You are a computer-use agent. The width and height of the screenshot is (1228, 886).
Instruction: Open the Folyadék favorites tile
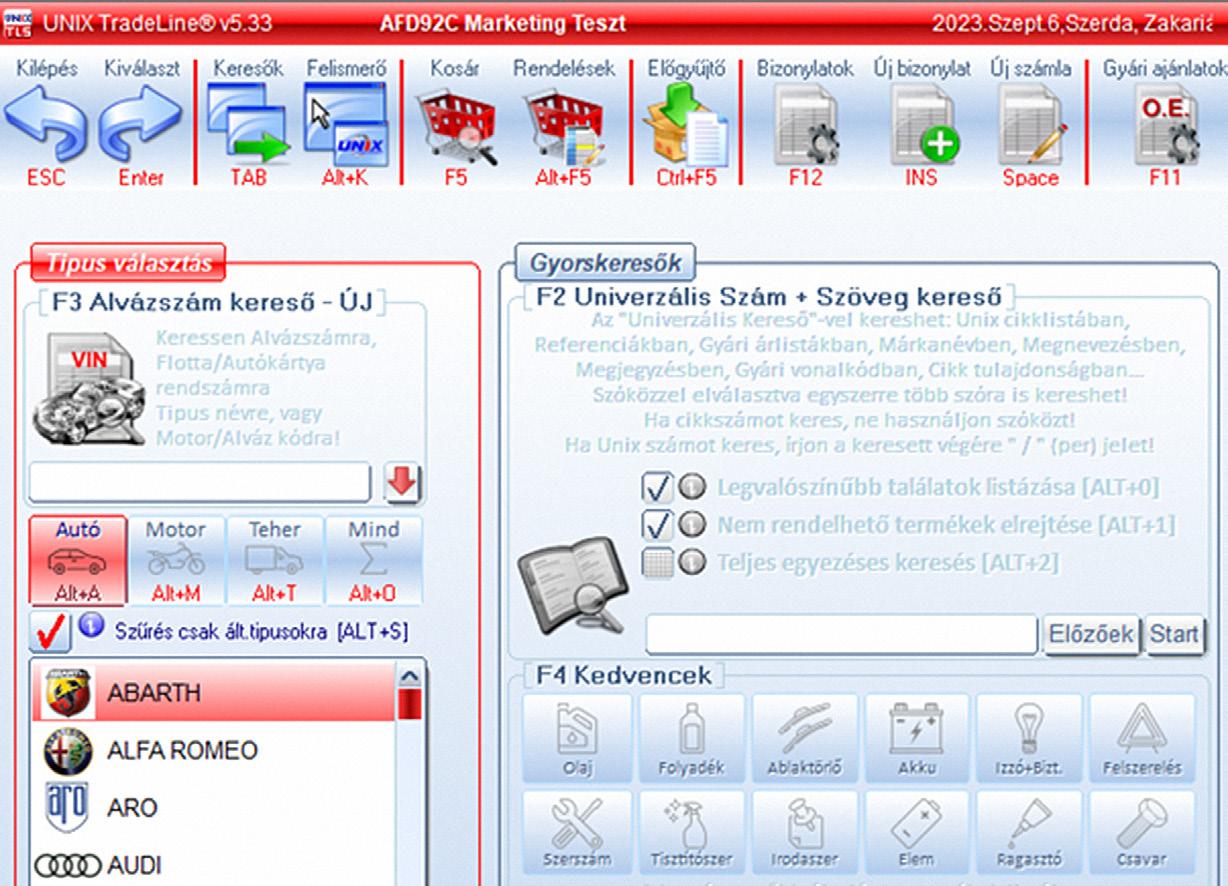[x=691, y=738]
